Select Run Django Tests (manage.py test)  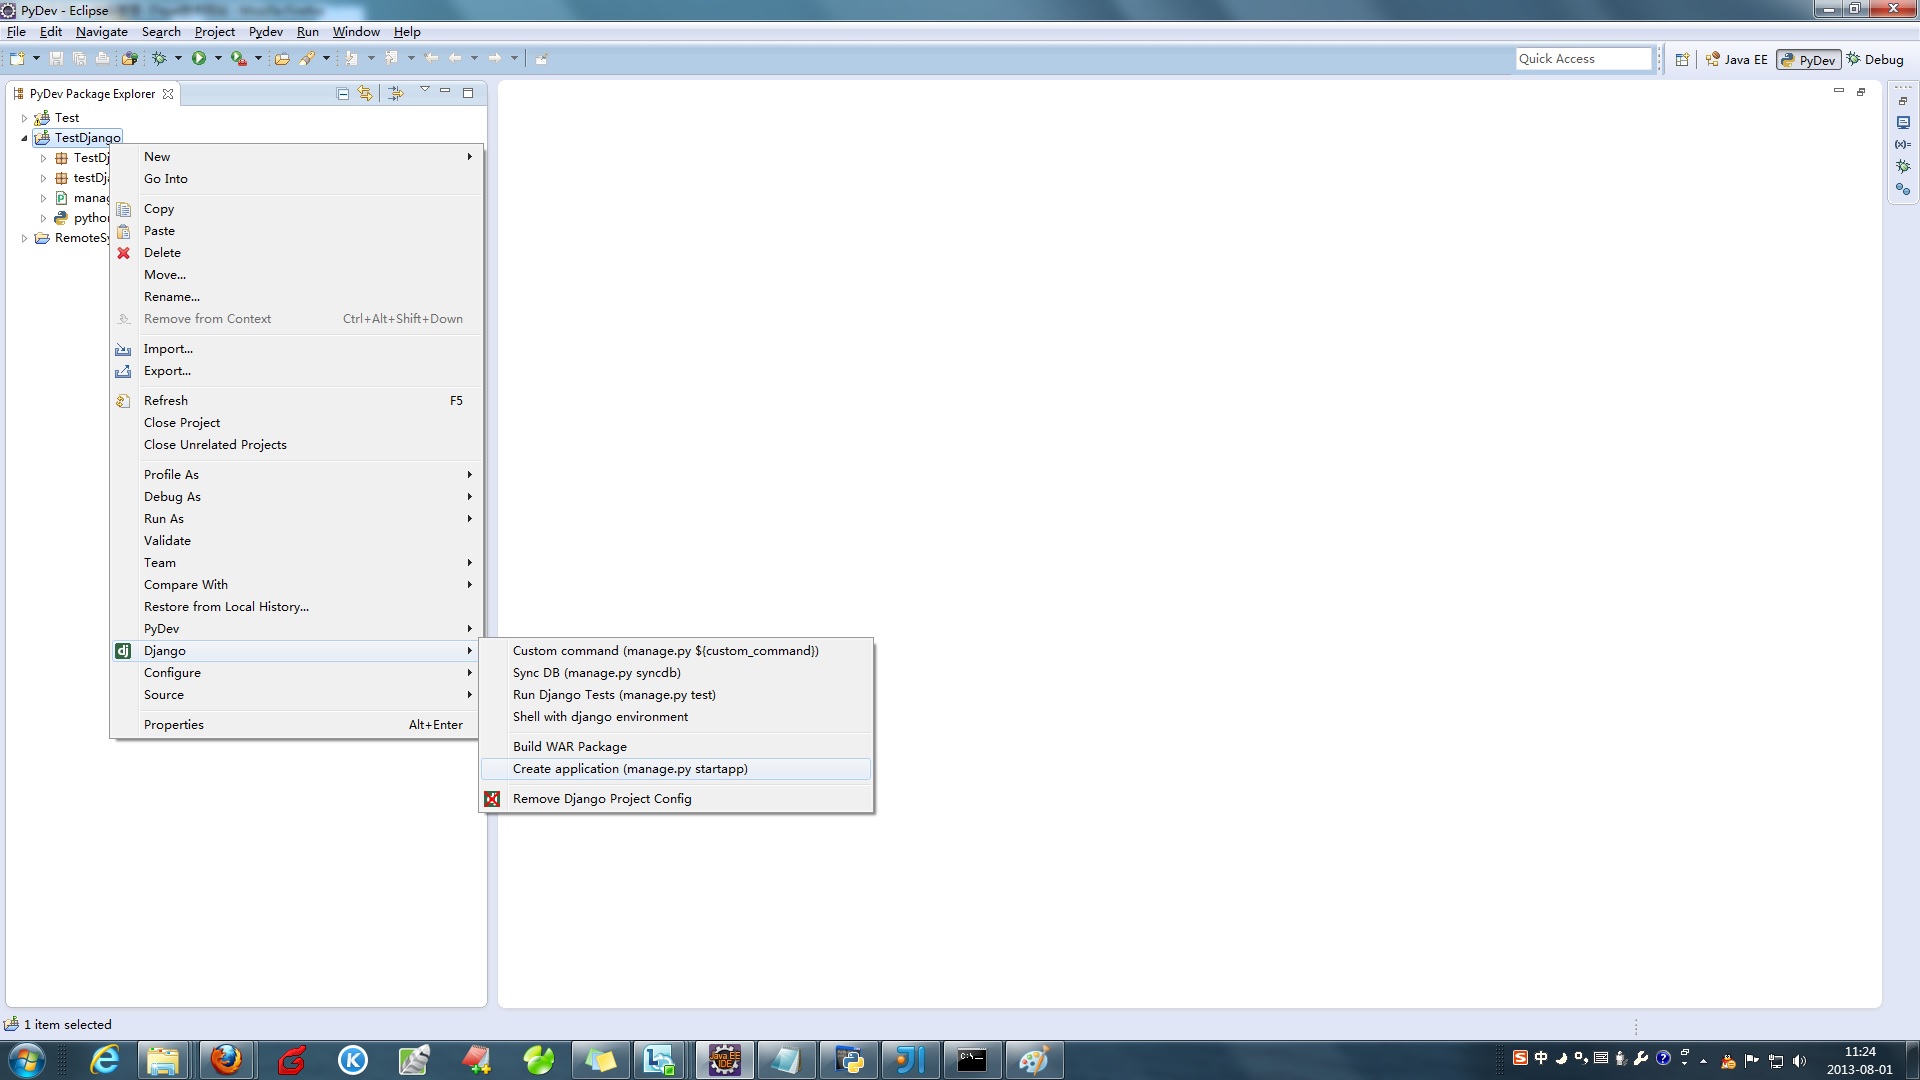pyautogui.click(x=676, y=695)
